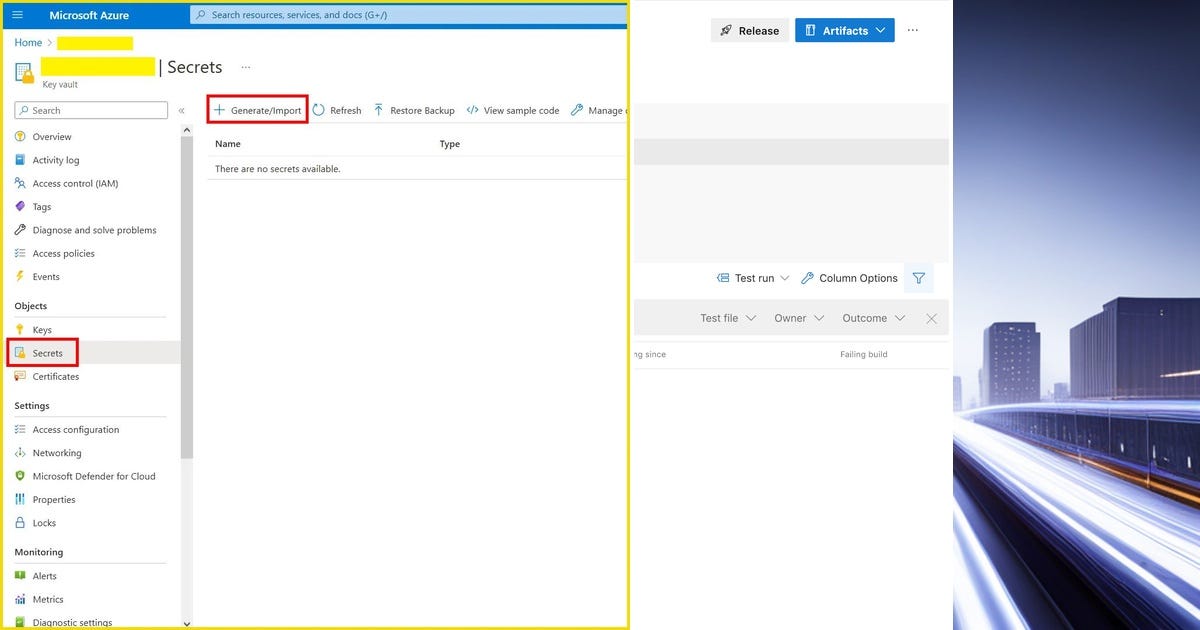Expand the Outcome filter dropdown
Image resolution: width=1200 pixels, height=630 pixels.
pyautogui.click(x=873, y=317)
